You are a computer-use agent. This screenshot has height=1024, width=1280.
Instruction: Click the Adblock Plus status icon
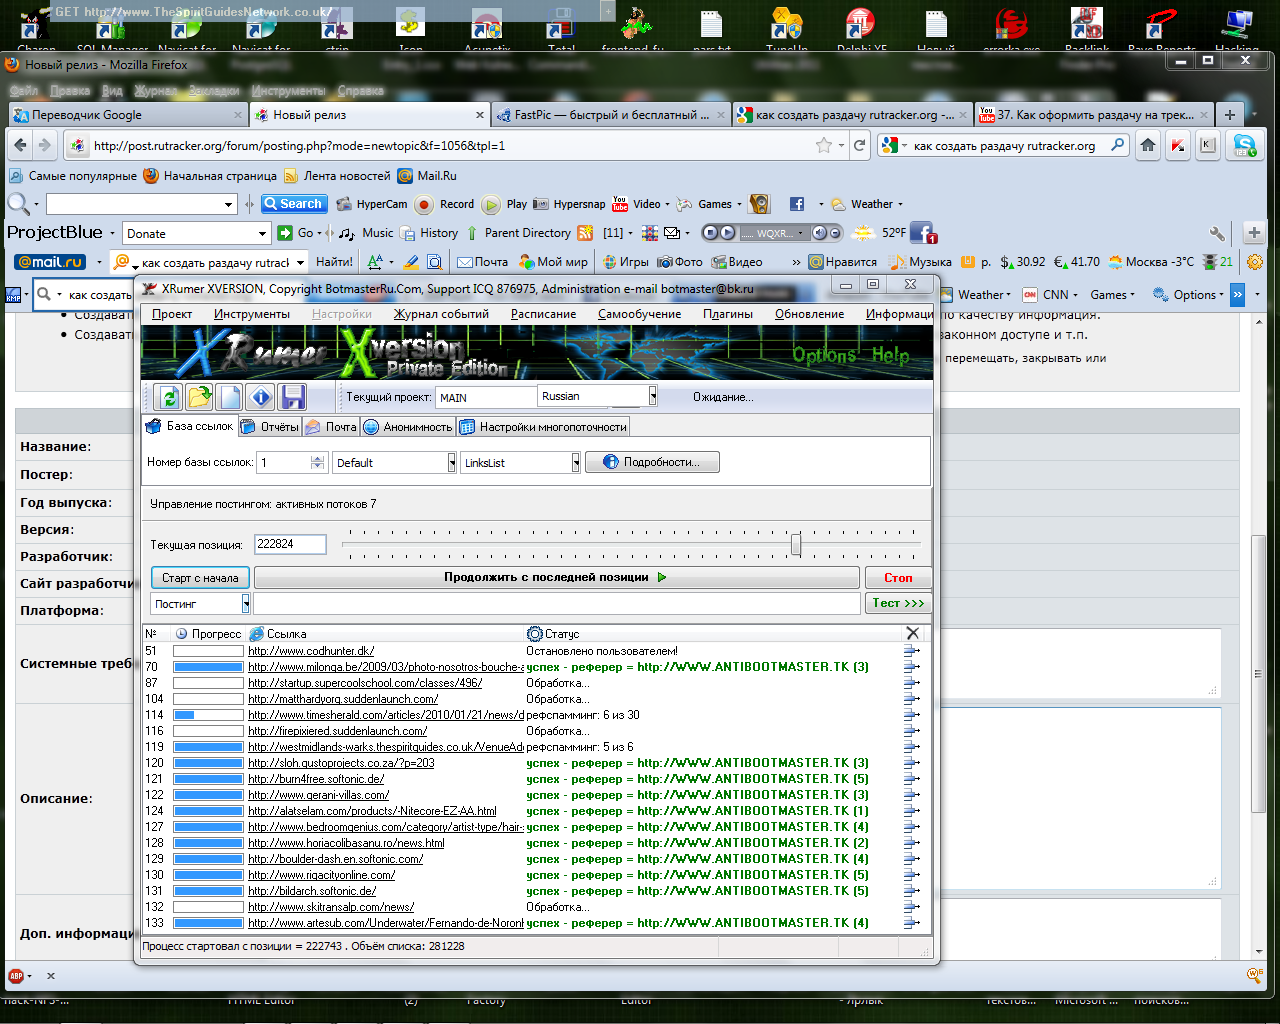[x=16, y=975]
